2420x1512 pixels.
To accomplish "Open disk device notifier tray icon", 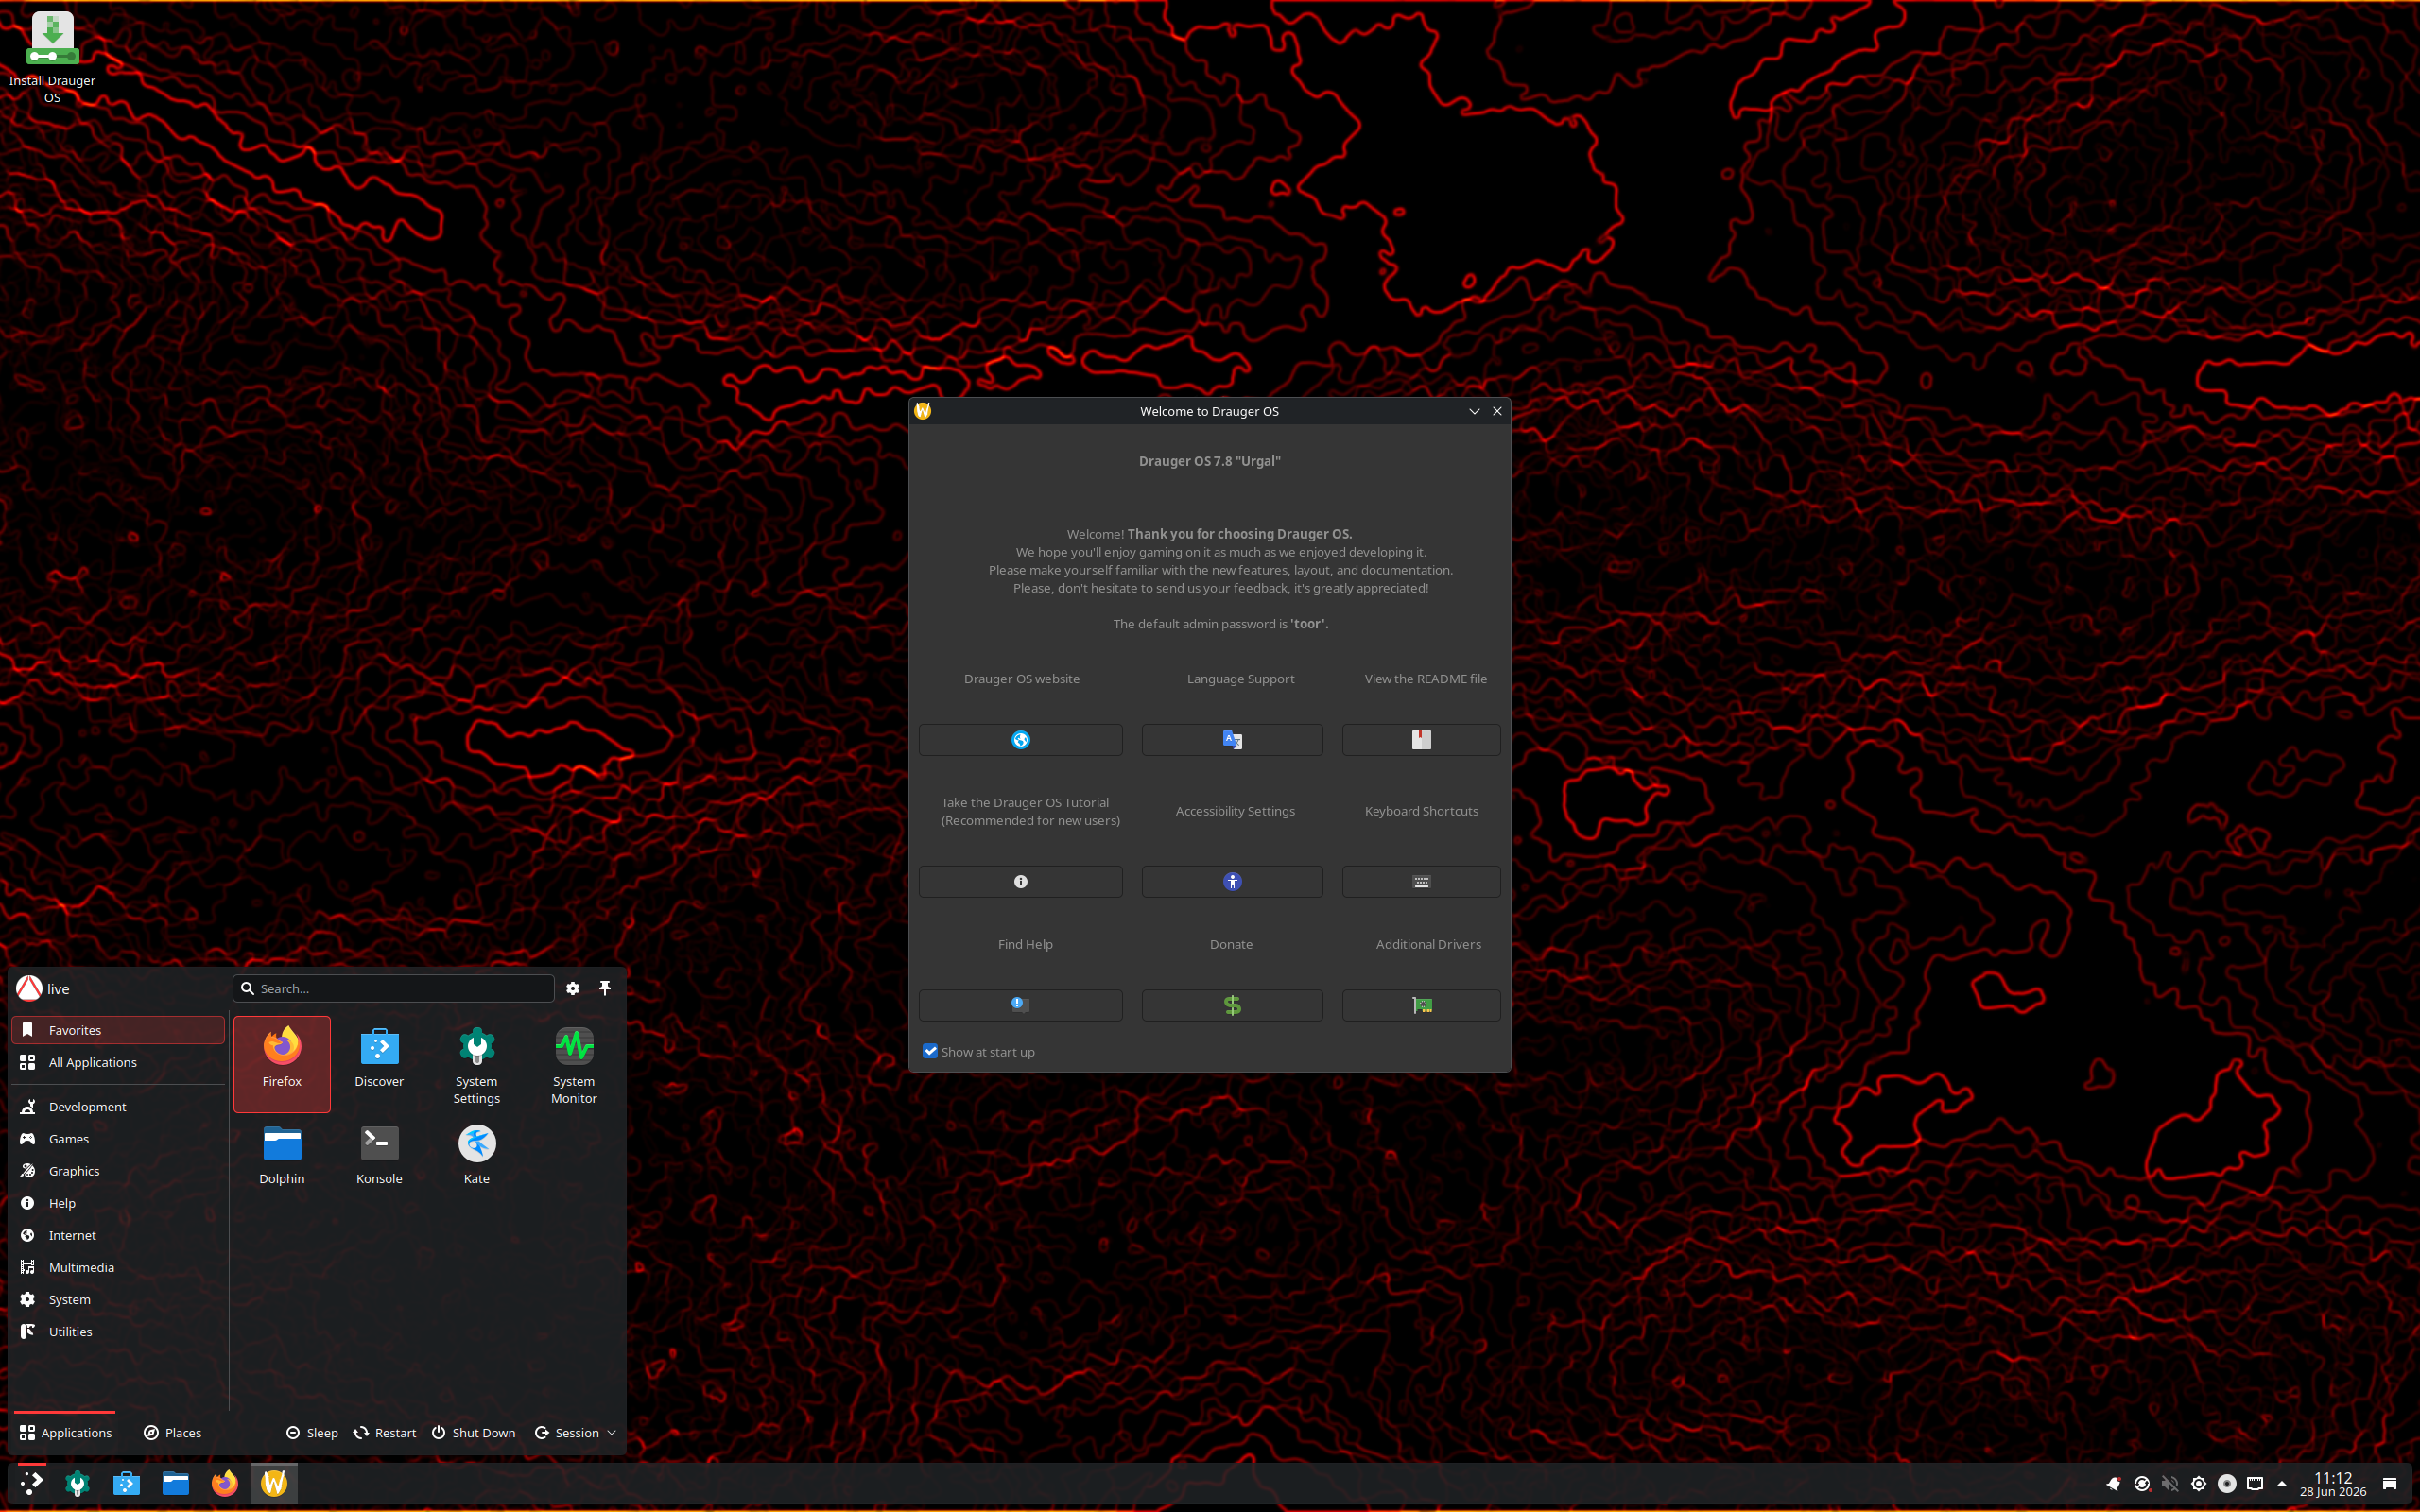I will tap(2227, 1484).
